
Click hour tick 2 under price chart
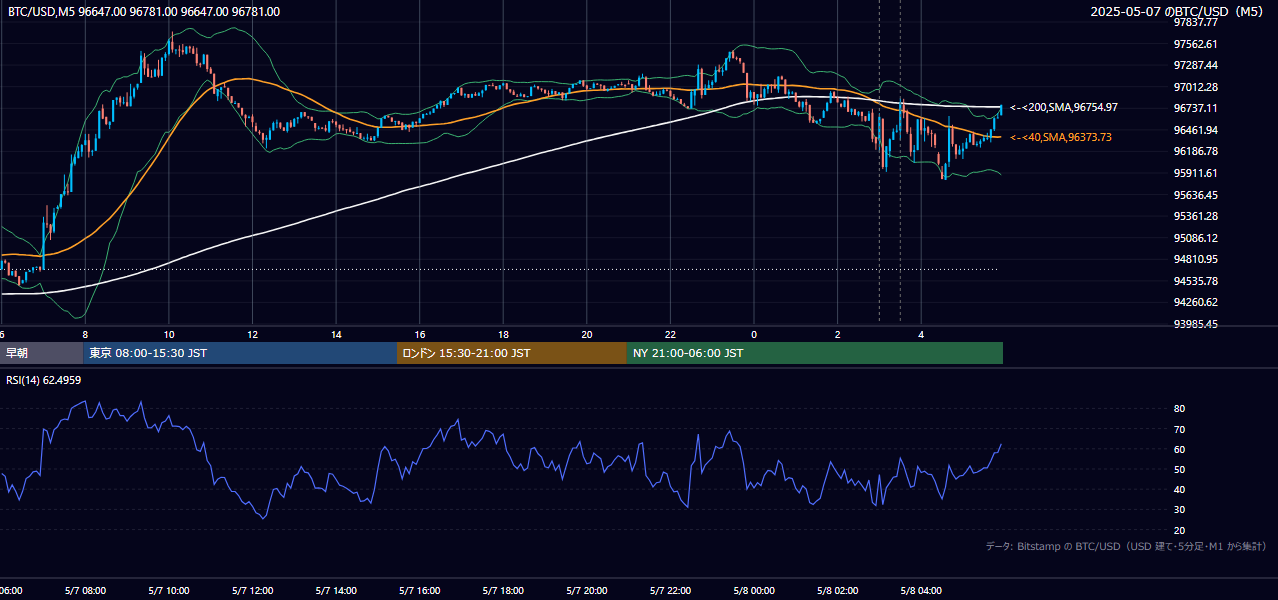coord(838,334)
